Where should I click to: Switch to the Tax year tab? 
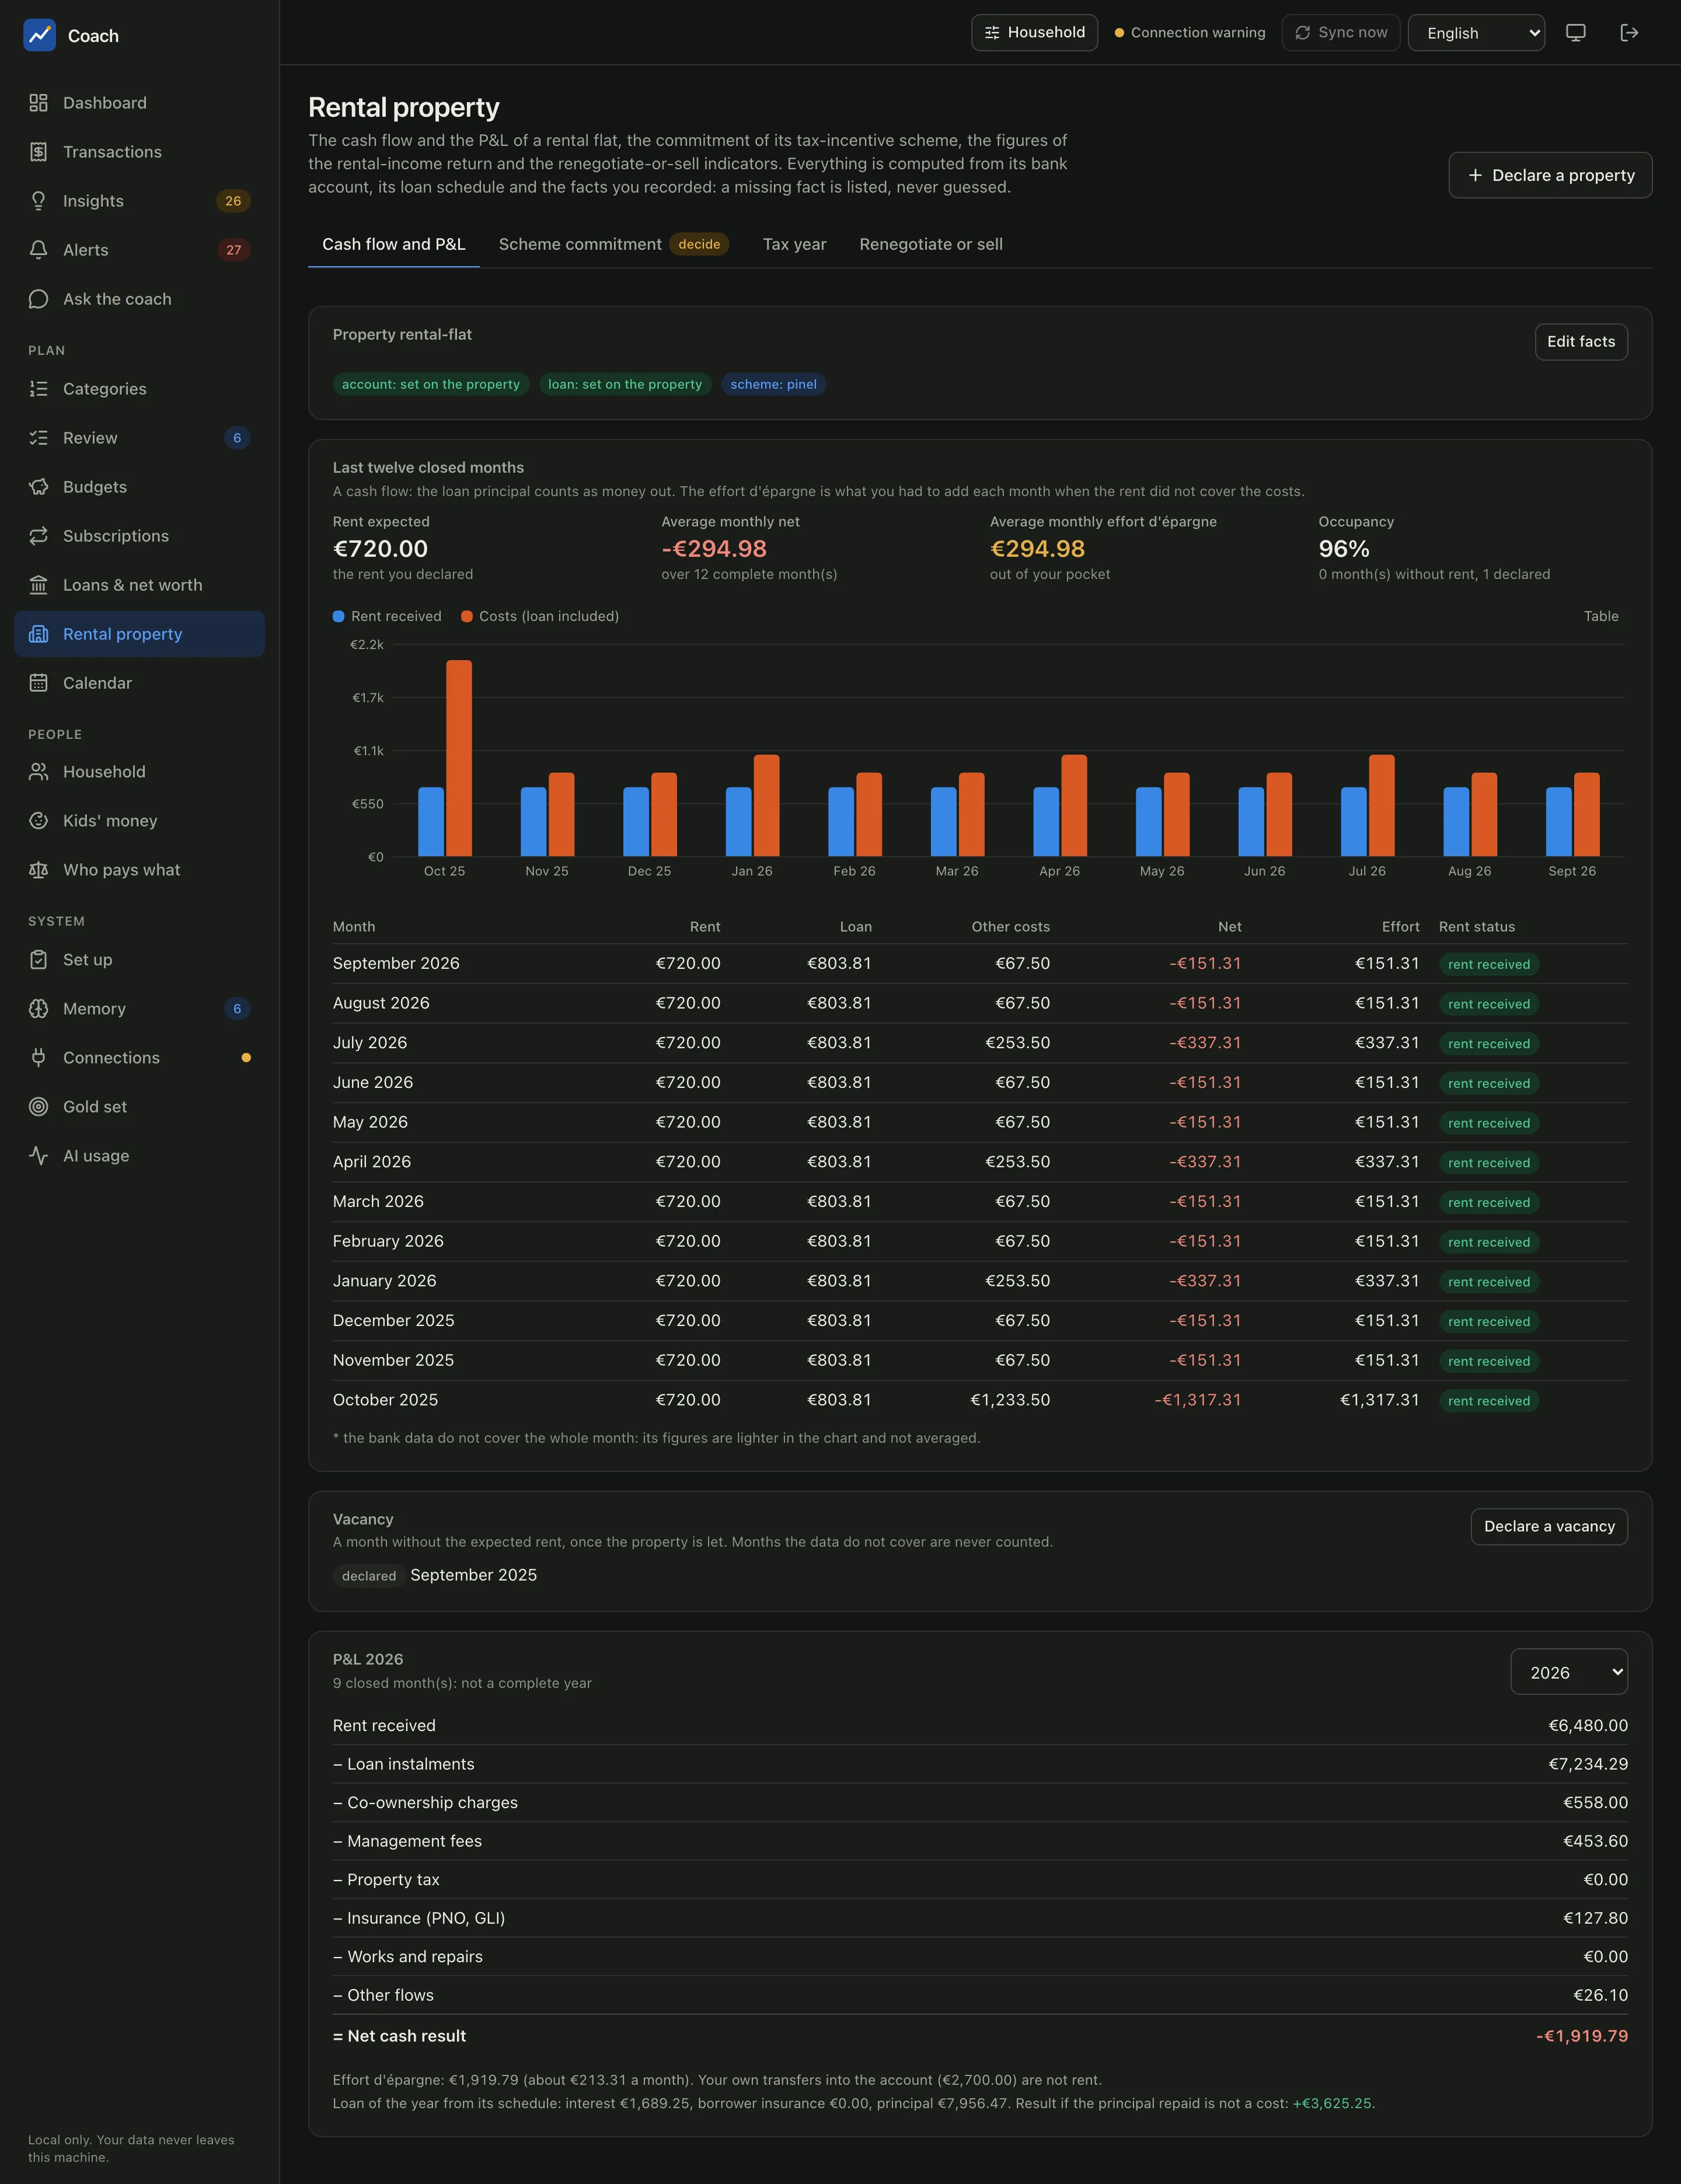click(795, 244)
